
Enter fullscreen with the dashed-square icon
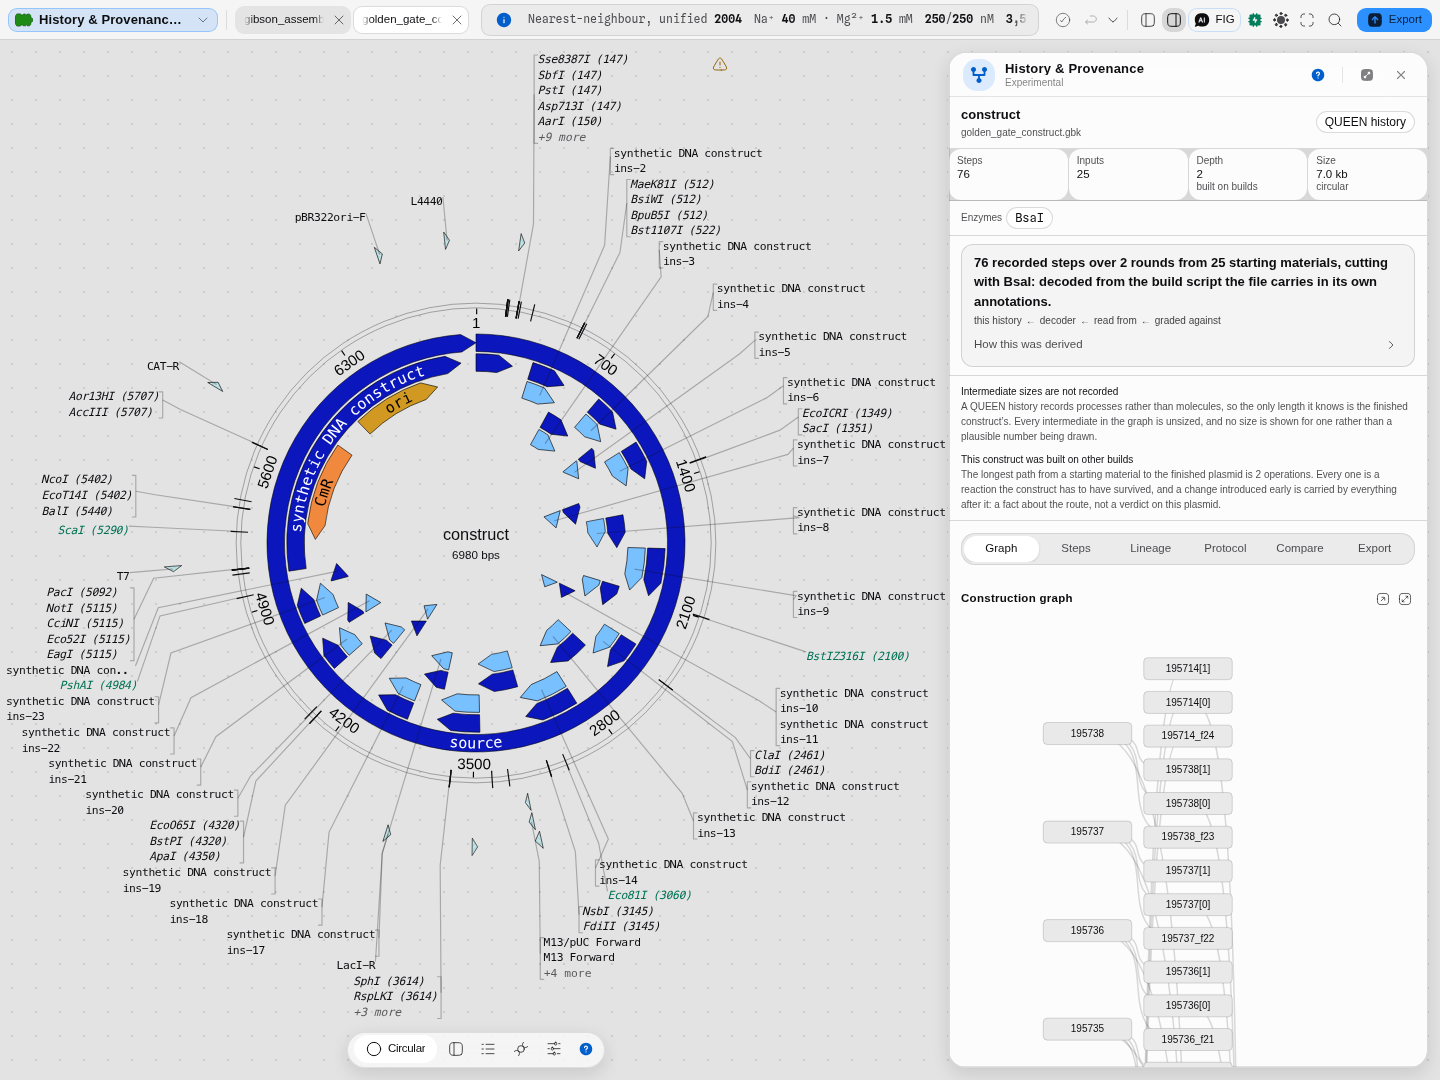tap(1307, 20)
